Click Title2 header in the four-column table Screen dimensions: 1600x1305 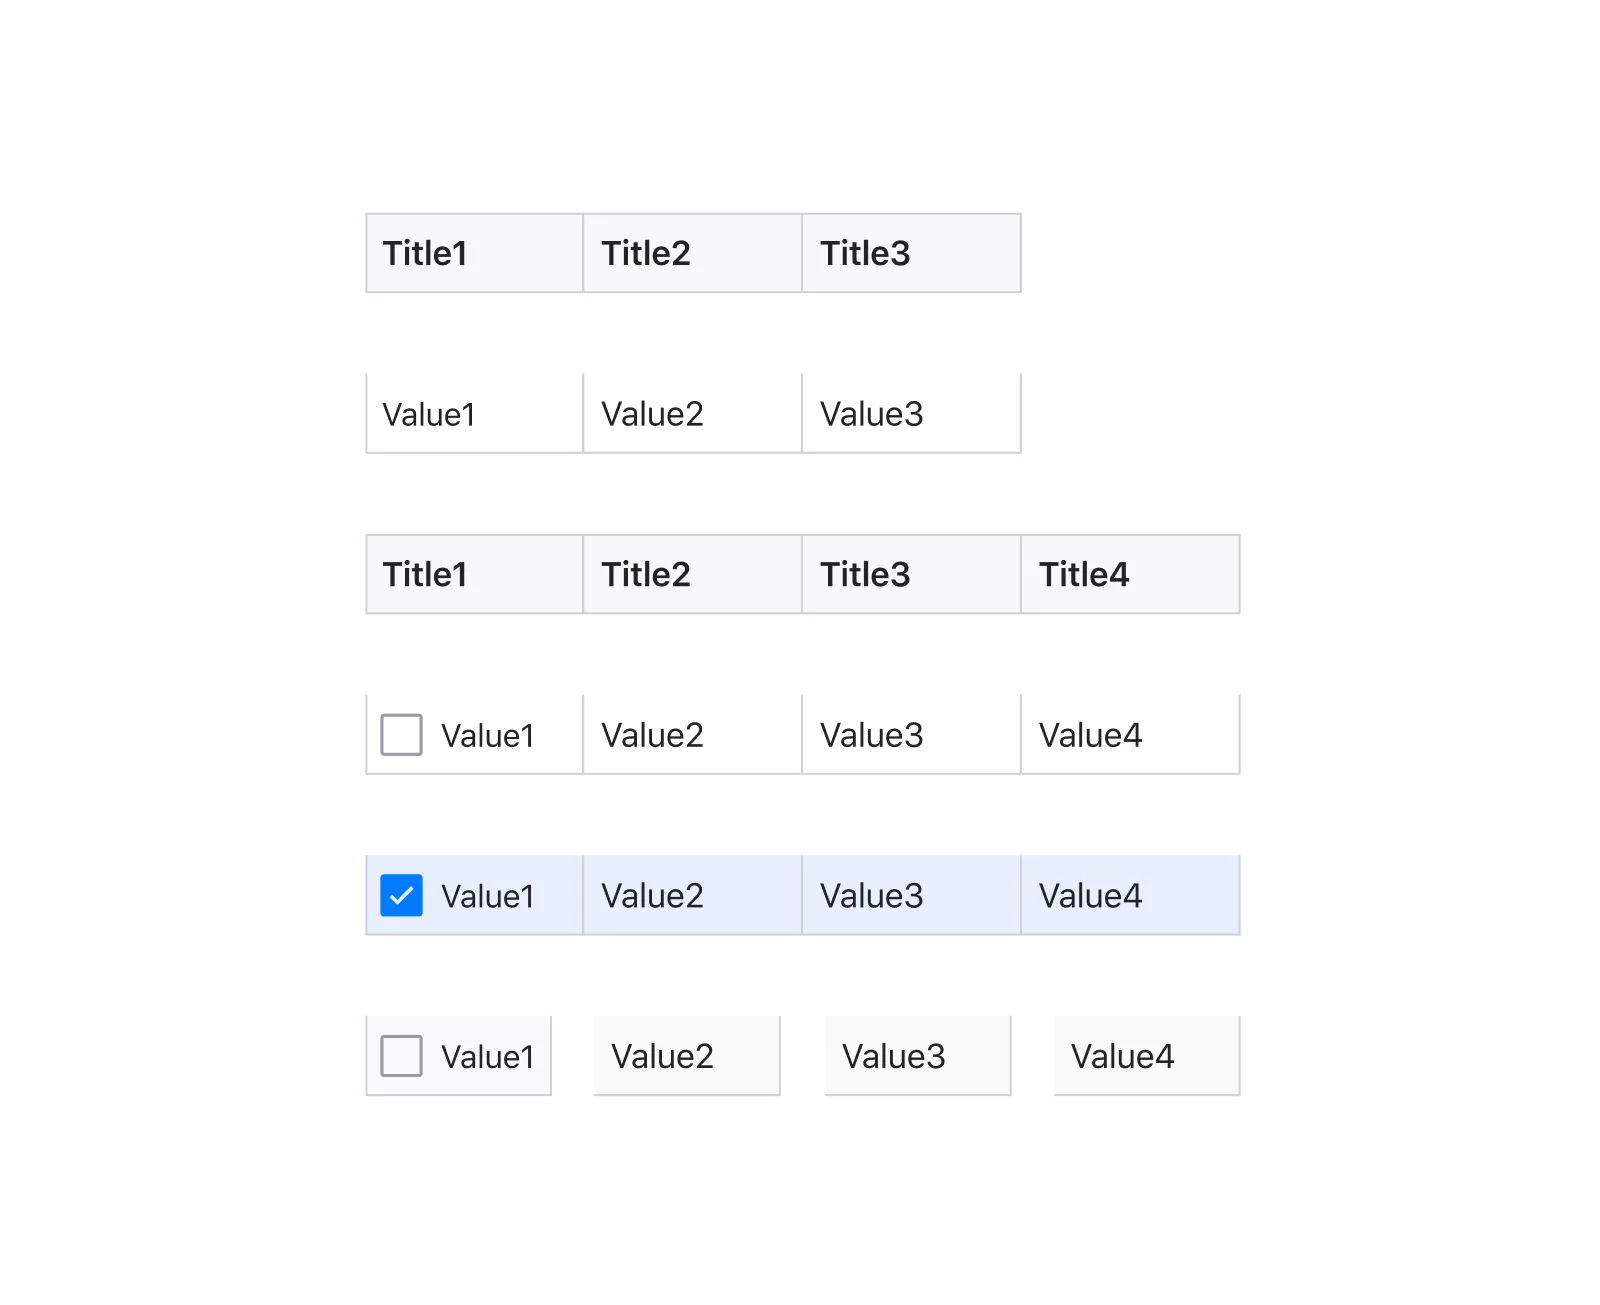(x=693, y=574)
